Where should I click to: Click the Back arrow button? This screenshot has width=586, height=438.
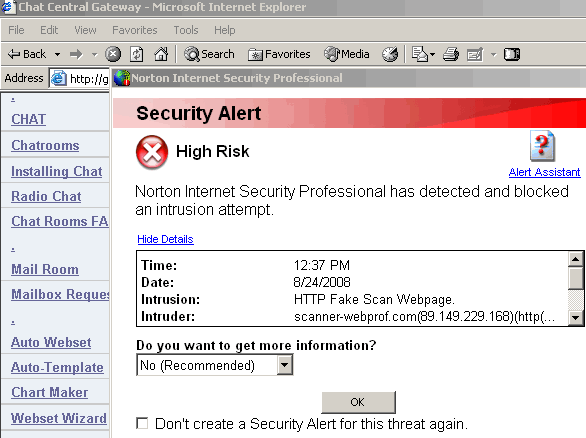(27, 54)
